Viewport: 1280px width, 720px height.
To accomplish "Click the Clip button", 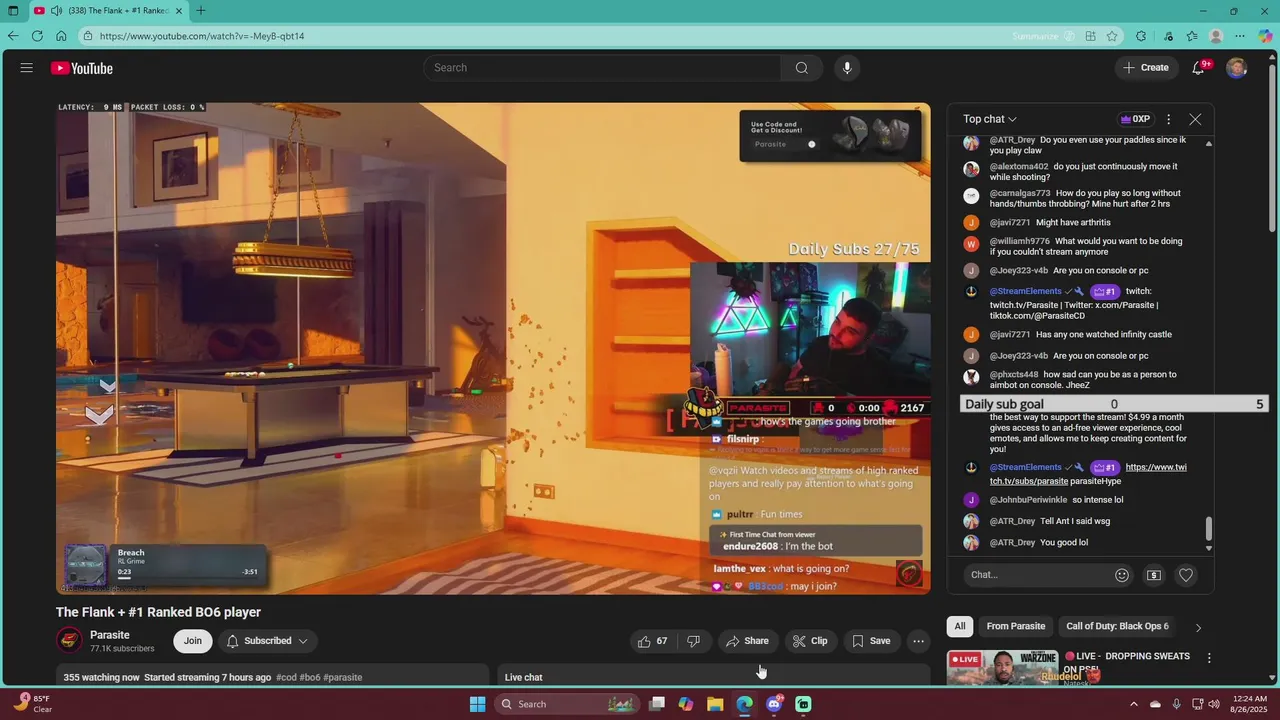I will point(810,641).
